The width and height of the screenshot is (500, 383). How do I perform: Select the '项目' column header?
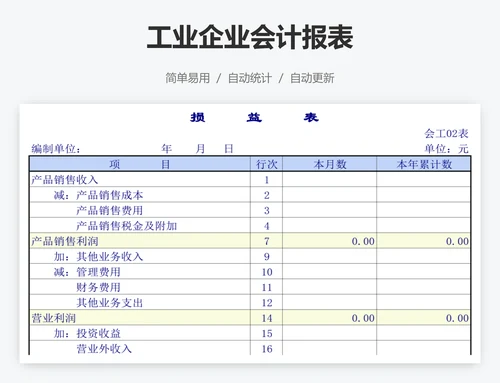click(140, 164)
